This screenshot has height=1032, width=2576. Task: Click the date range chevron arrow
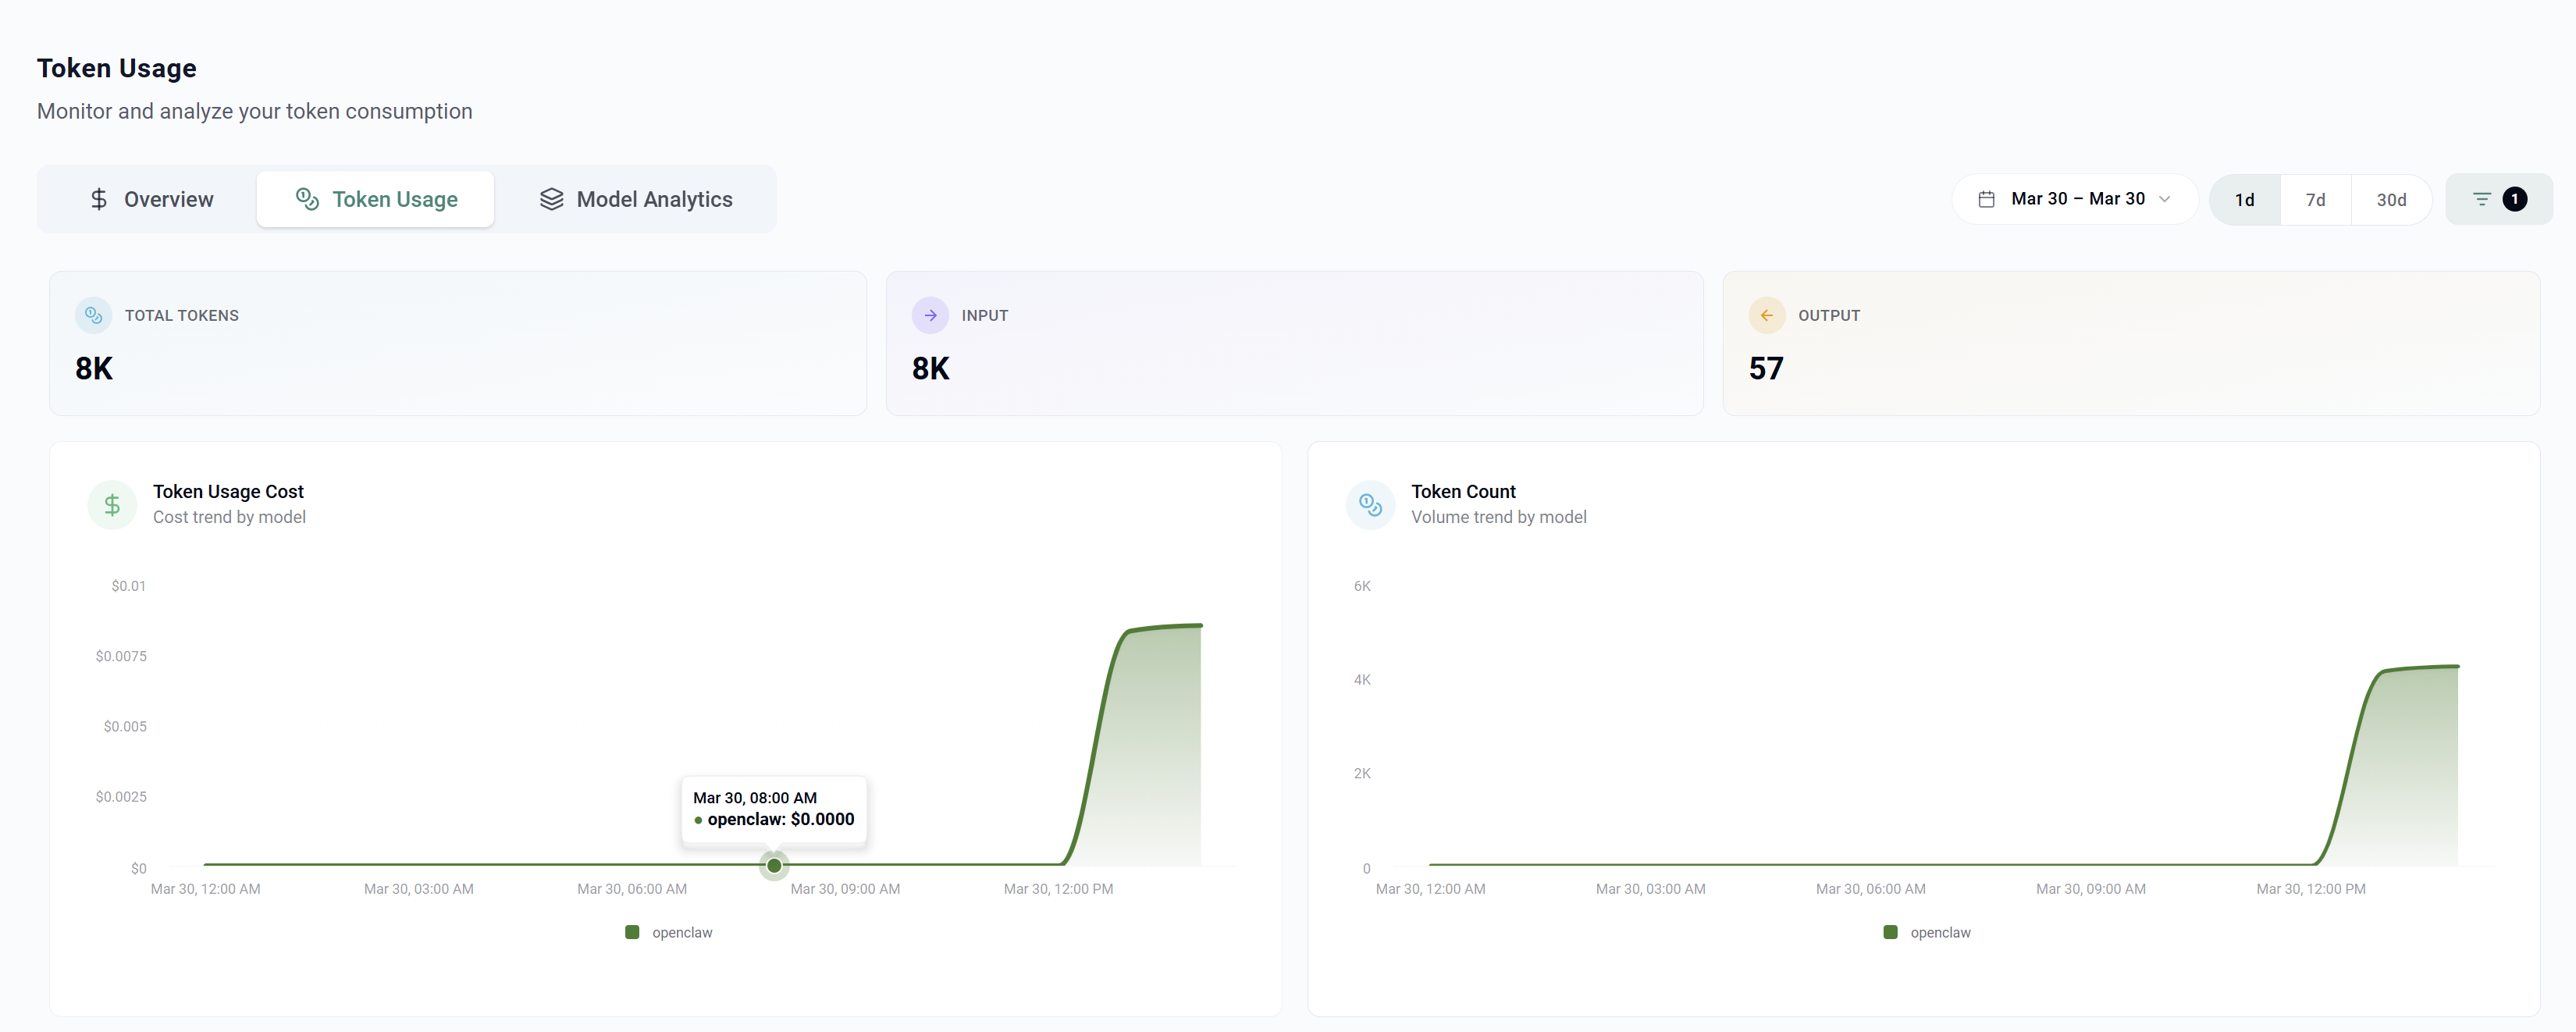click(x=2164, y=199)
